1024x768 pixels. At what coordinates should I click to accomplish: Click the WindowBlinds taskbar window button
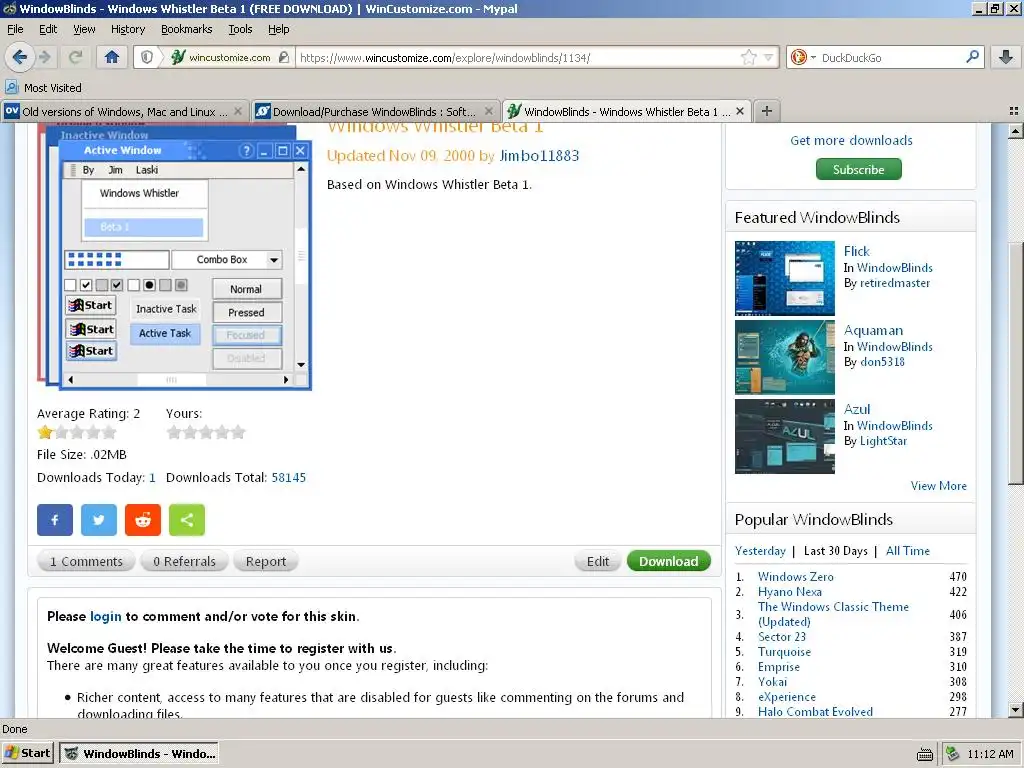[x=138, y=753]
